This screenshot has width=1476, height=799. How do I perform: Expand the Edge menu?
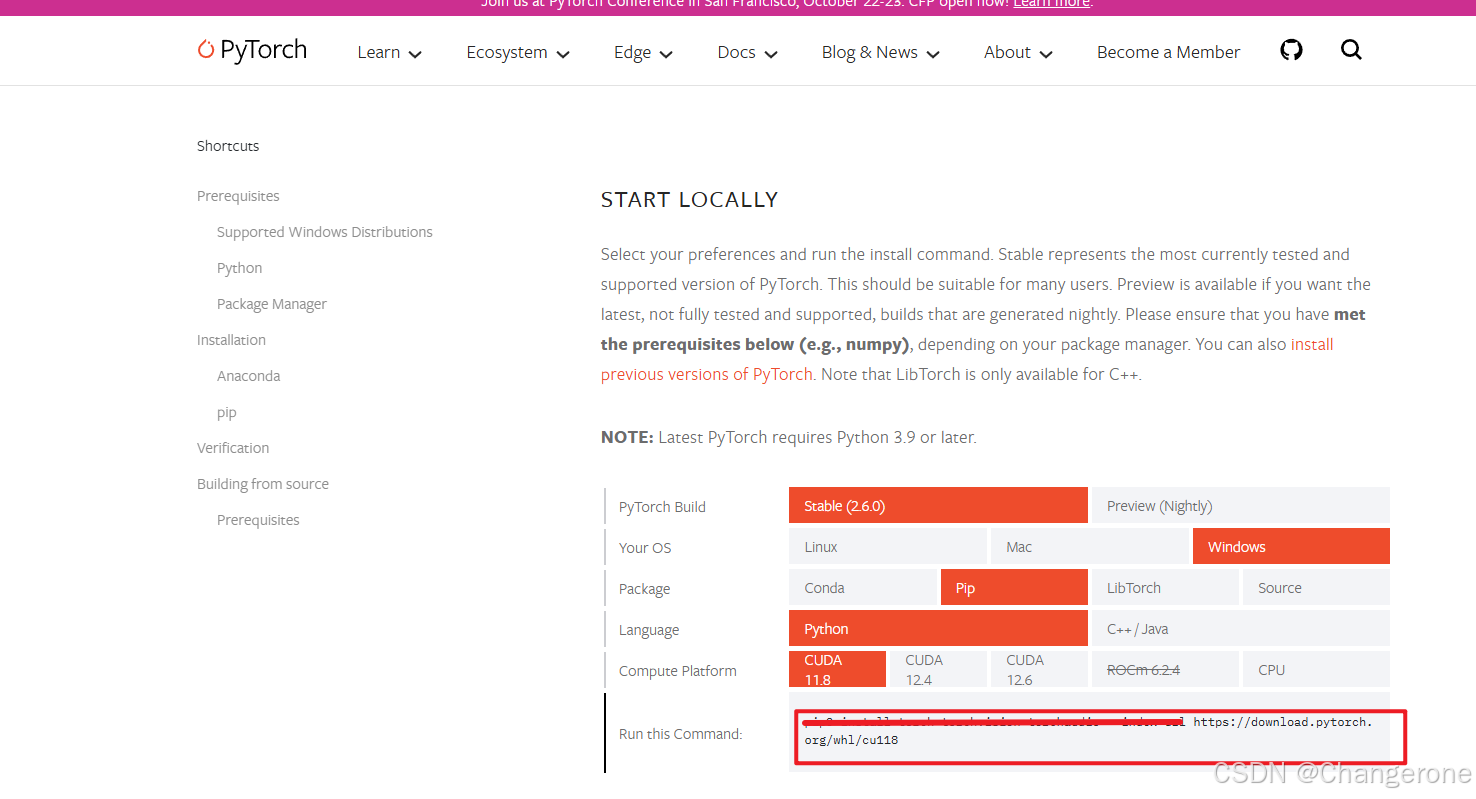pos(643,52)
